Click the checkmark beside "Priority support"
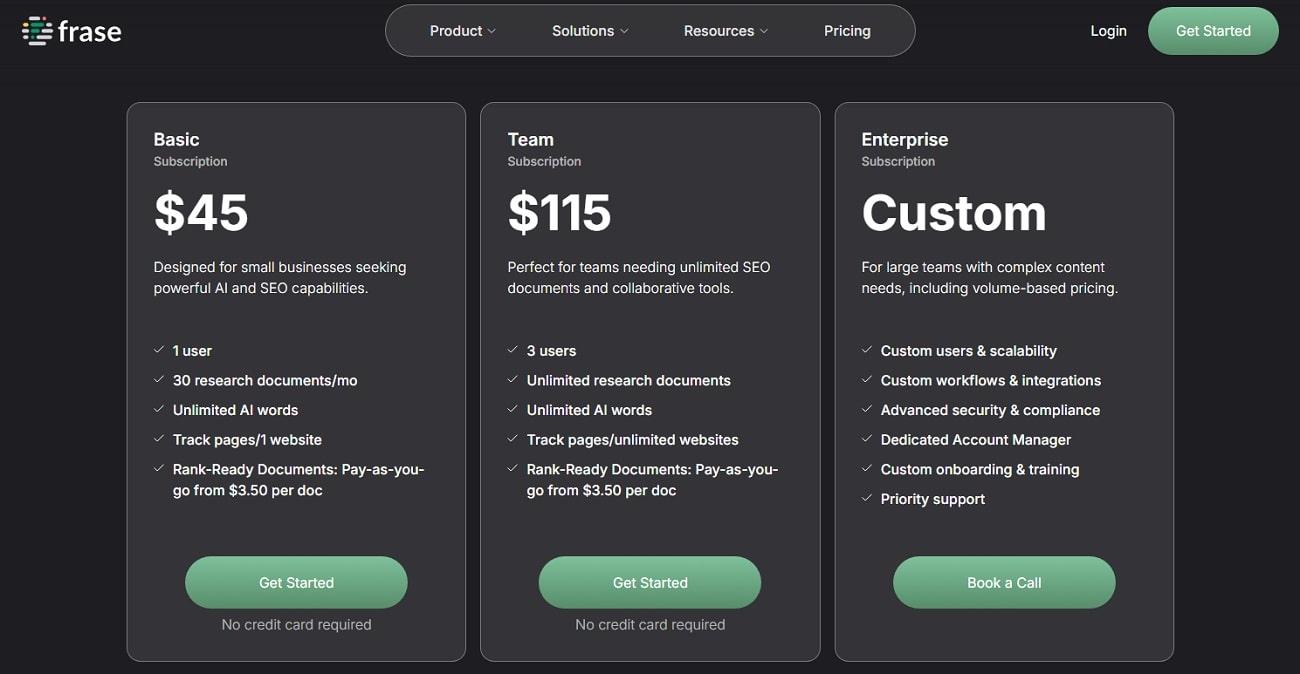 [867, 498]
